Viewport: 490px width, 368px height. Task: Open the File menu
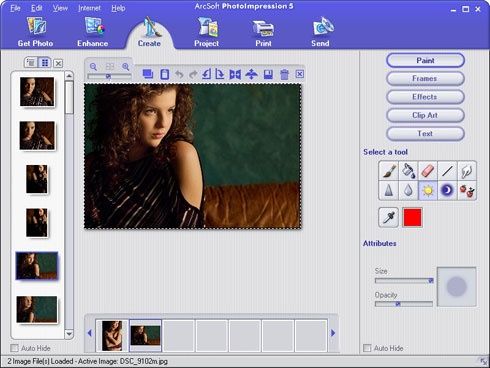point(15,8)
